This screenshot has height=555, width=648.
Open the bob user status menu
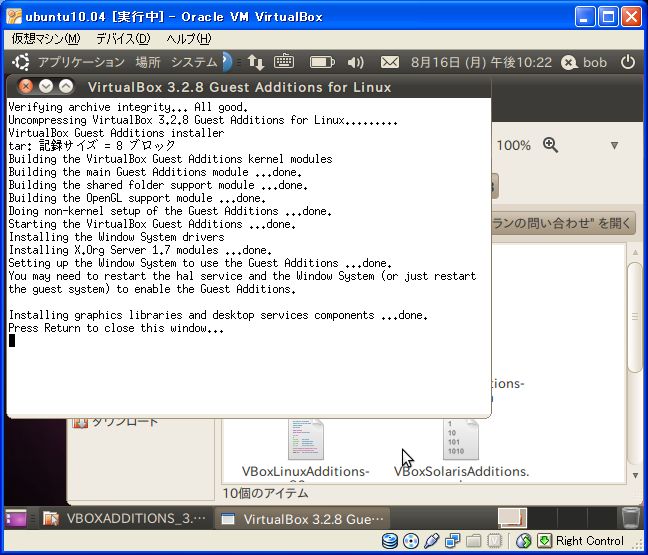[584, 62]
